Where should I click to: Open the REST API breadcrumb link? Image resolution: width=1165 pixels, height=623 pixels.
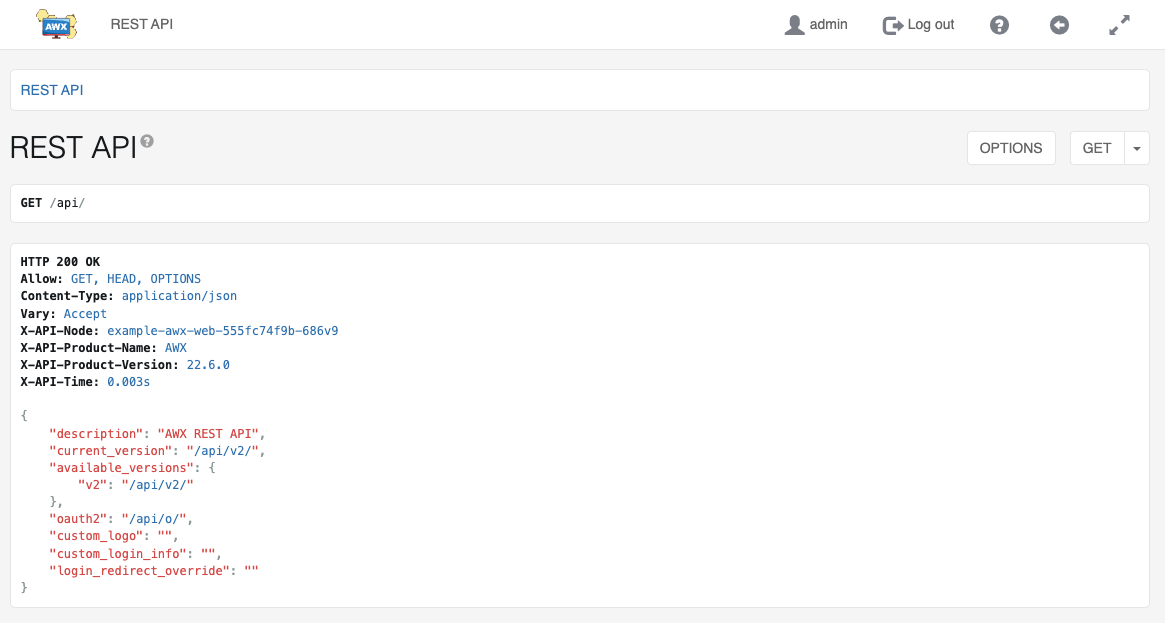52,90
